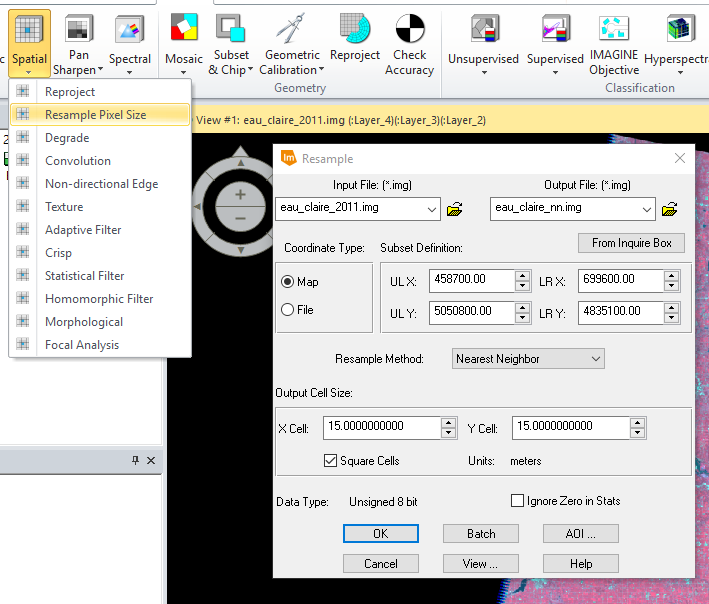
Task: Browse for input file using folder icon
Action: pyautogui.click(x=454, y=209)
